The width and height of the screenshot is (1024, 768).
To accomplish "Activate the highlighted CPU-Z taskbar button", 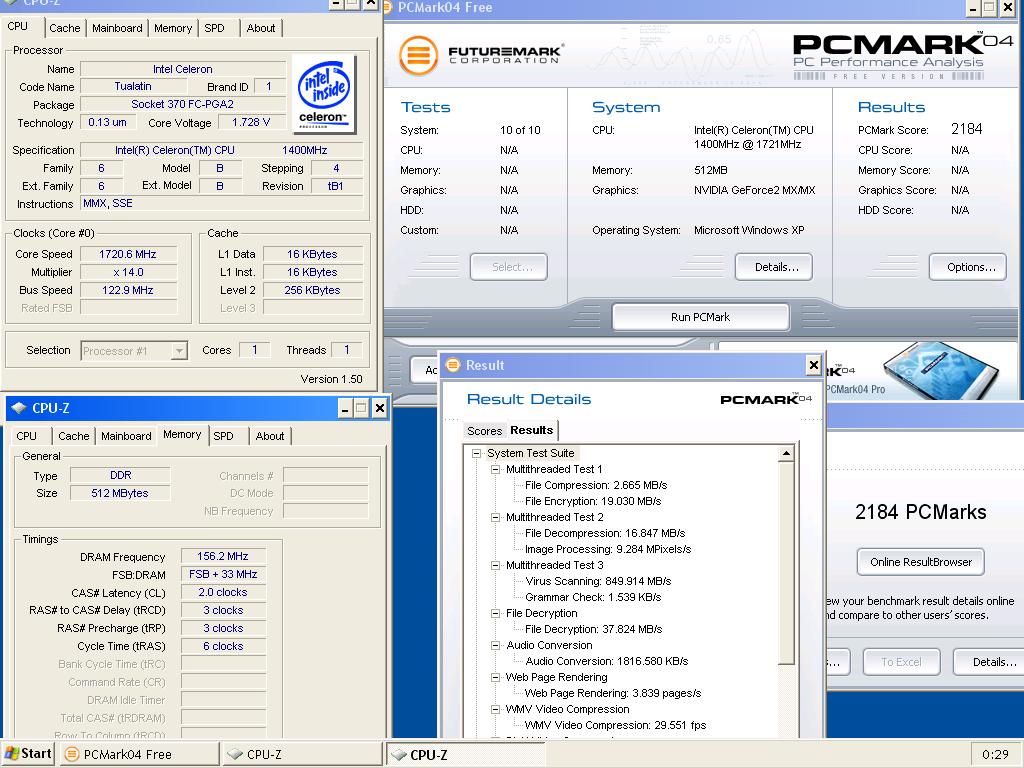I will point(465,754).
